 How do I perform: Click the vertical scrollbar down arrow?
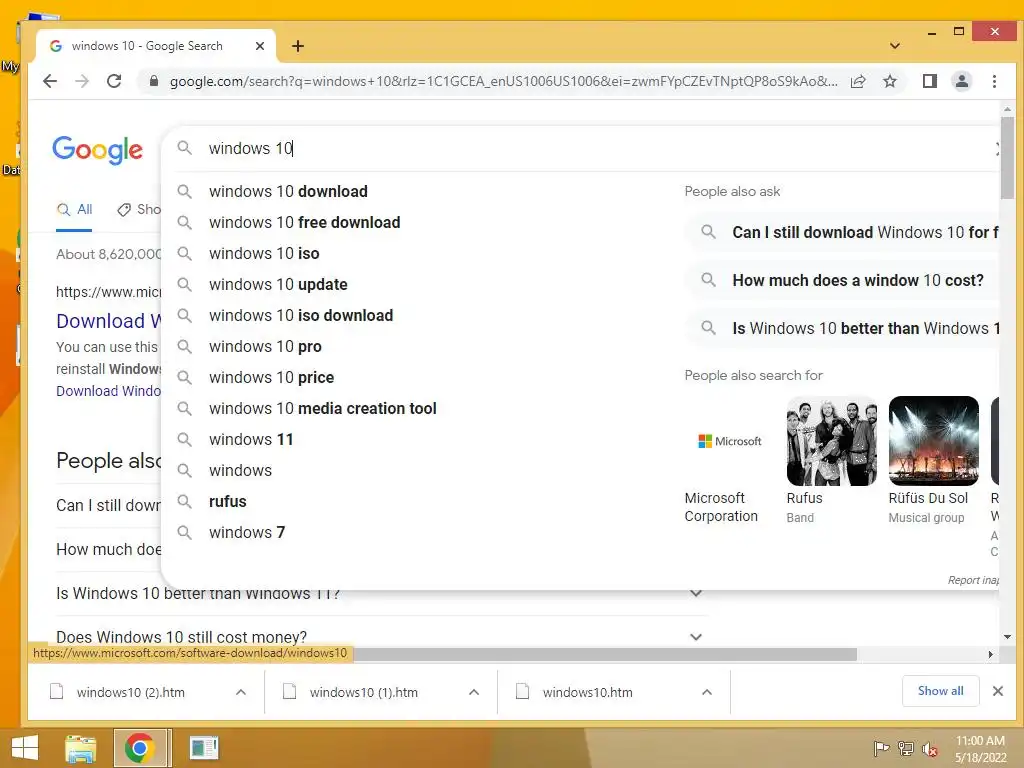tap(1007, 637)
